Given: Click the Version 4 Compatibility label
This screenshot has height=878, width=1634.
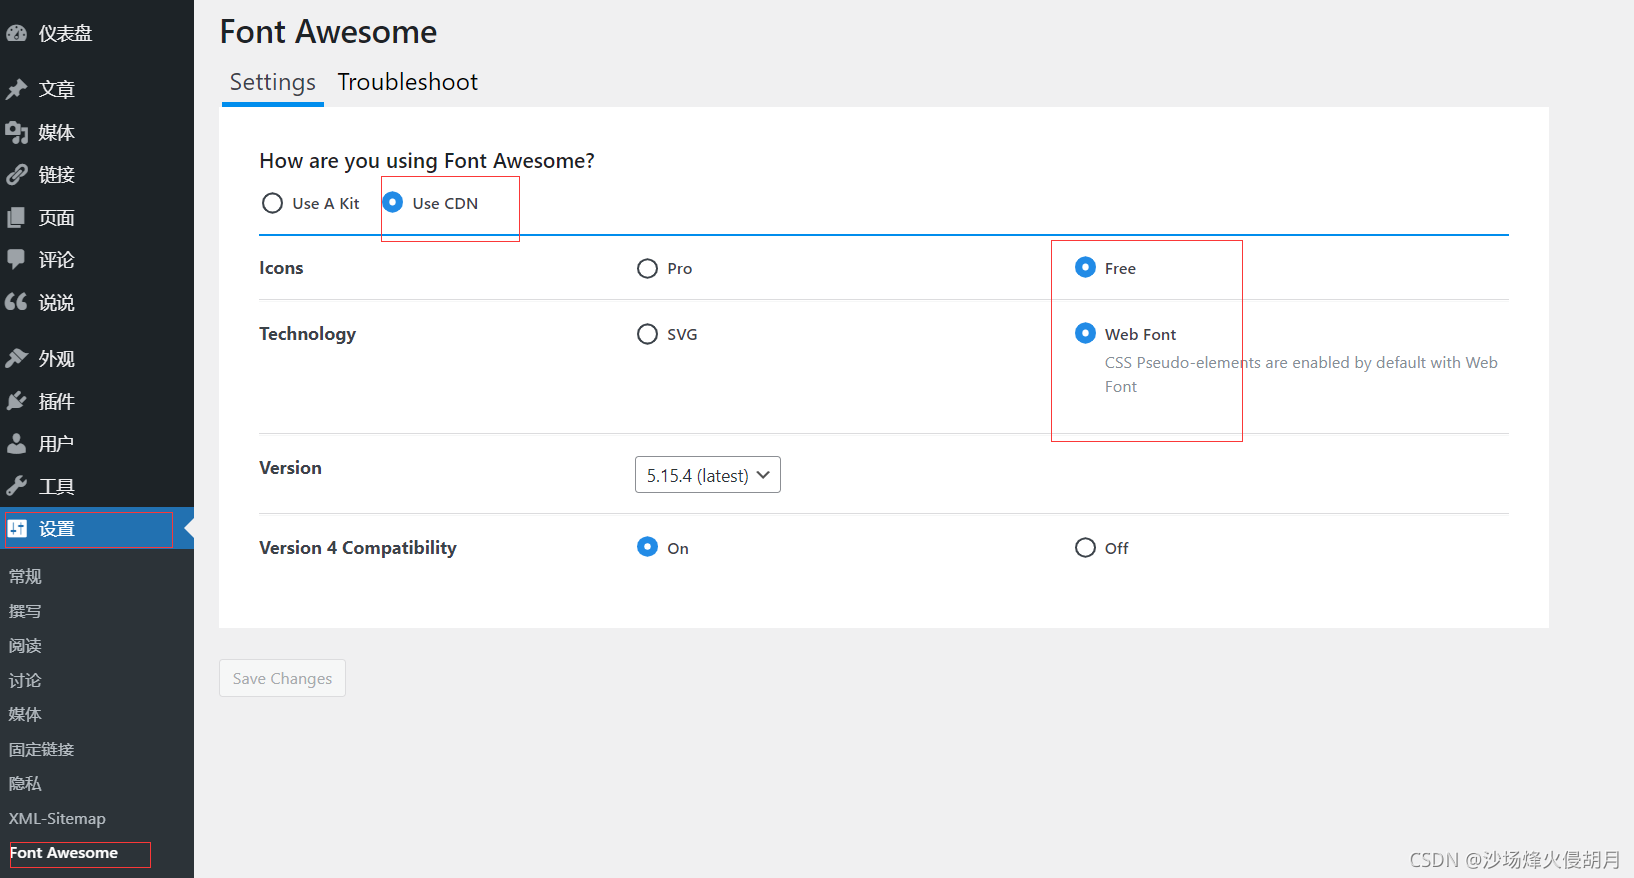Looking at the screenshot, I should (x=358, y=548).
